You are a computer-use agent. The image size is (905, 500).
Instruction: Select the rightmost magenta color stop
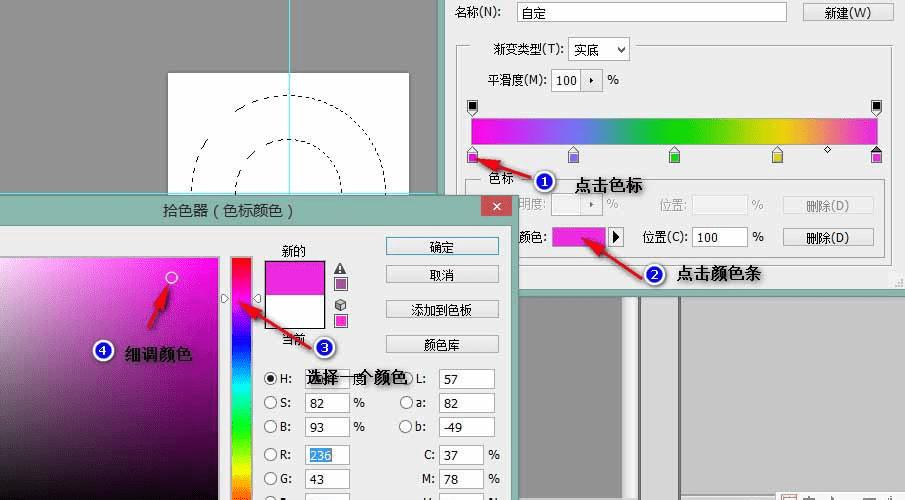[x=876, y=155]
